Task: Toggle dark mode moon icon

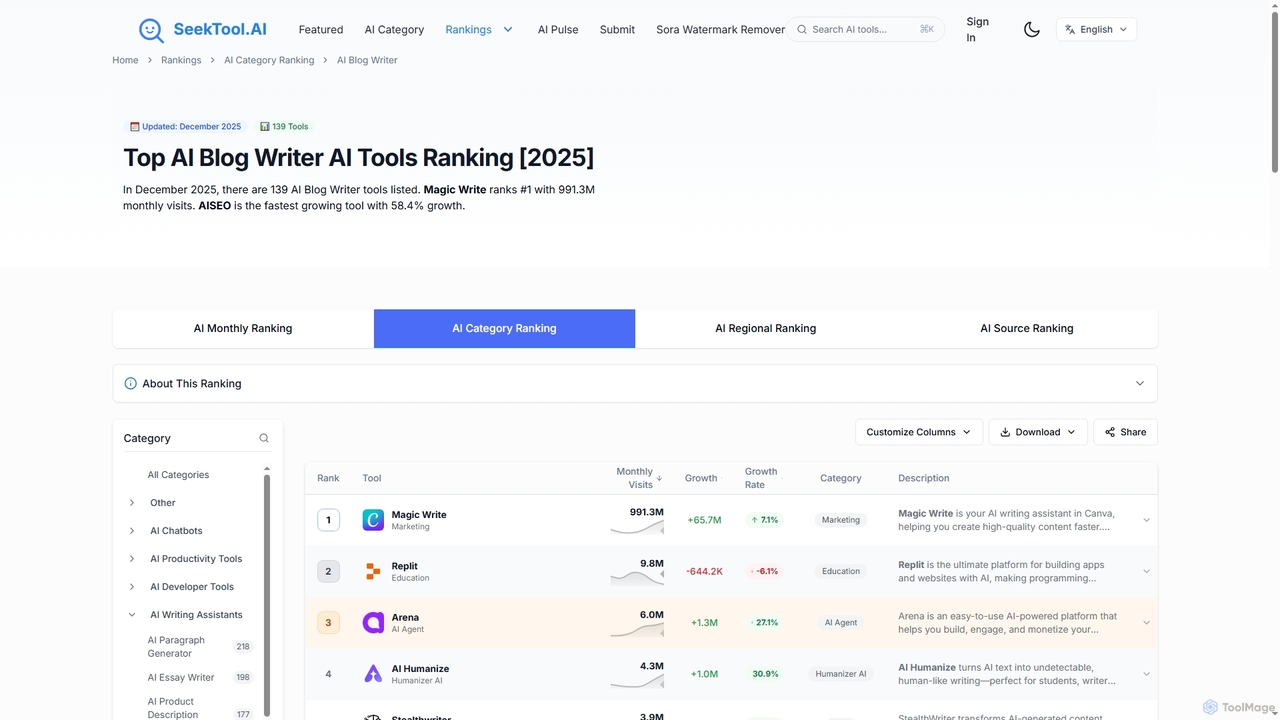Action: 1032,30
